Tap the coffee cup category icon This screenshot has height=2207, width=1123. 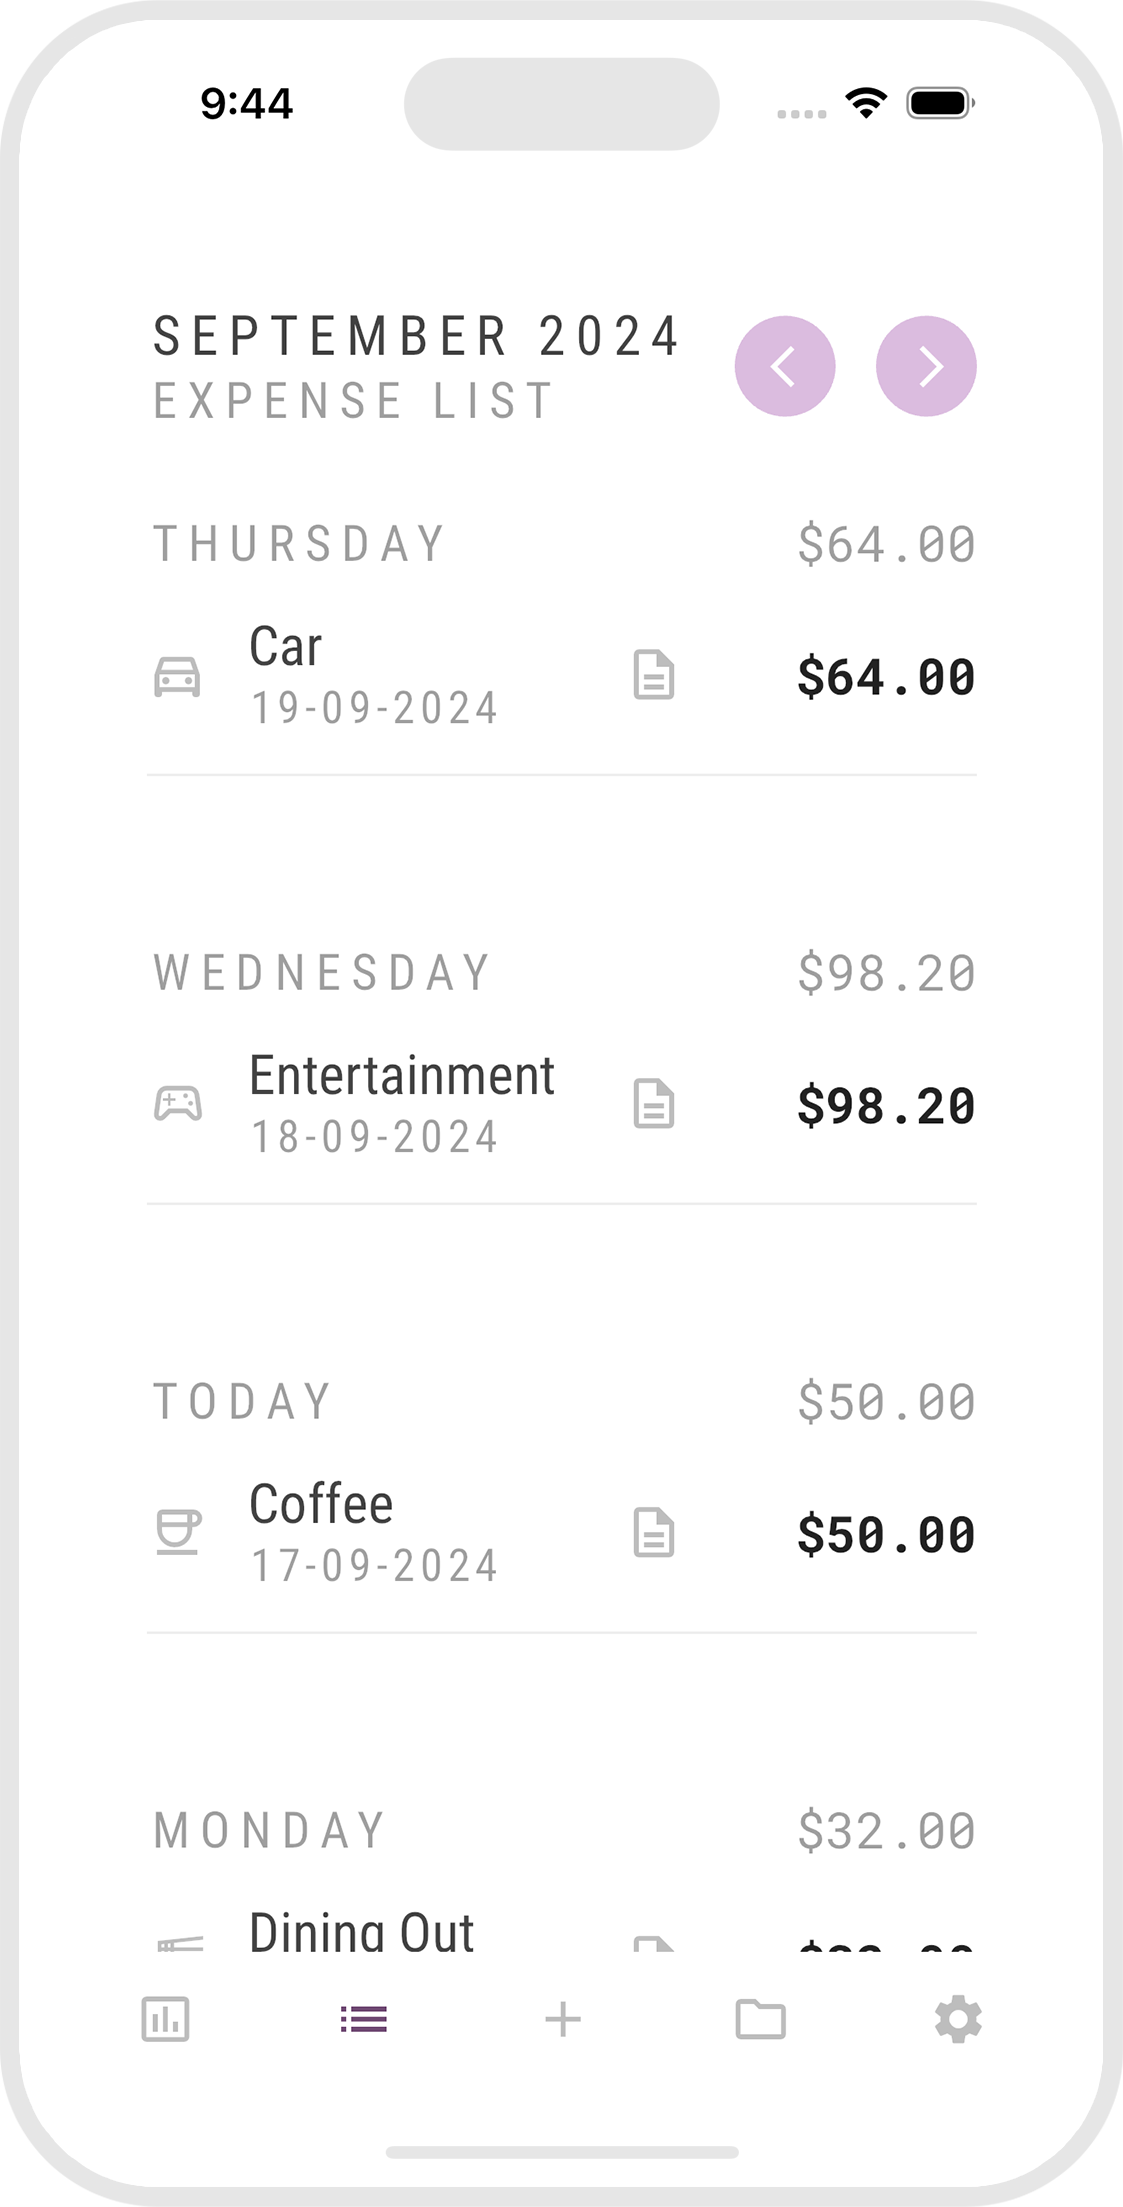point(178,1532)
